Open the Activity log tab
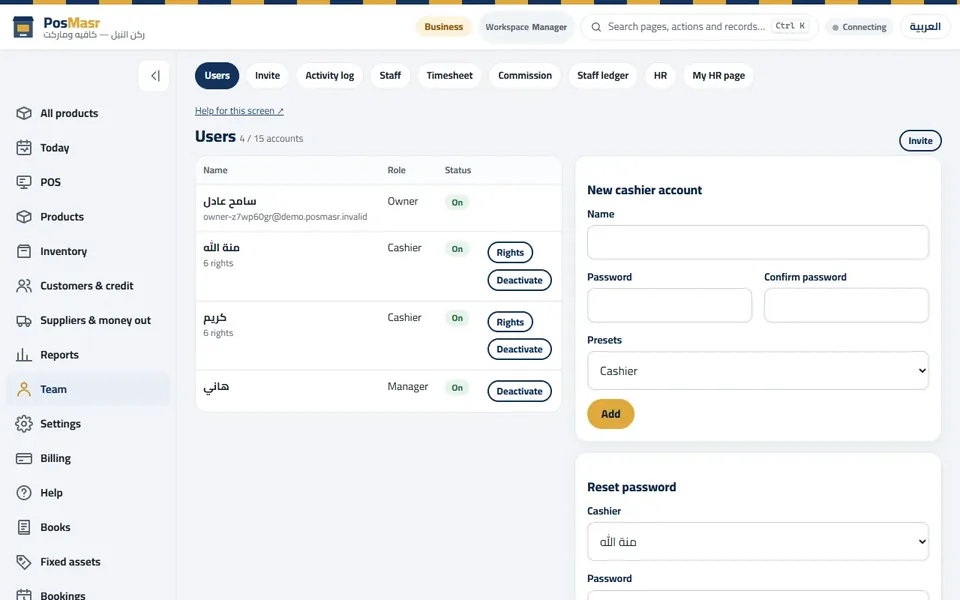The height and width of the screenshot is (600, 960). (329, 75)
